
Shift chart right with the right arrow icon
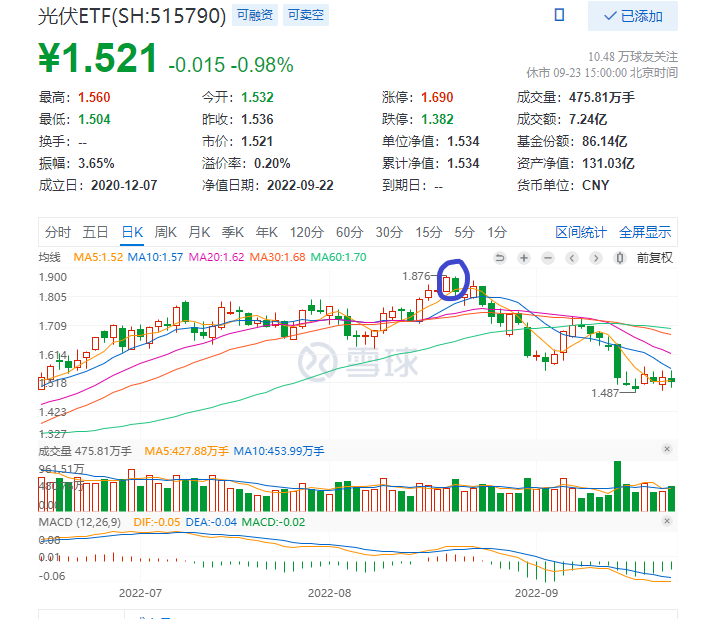coord(596,258)
